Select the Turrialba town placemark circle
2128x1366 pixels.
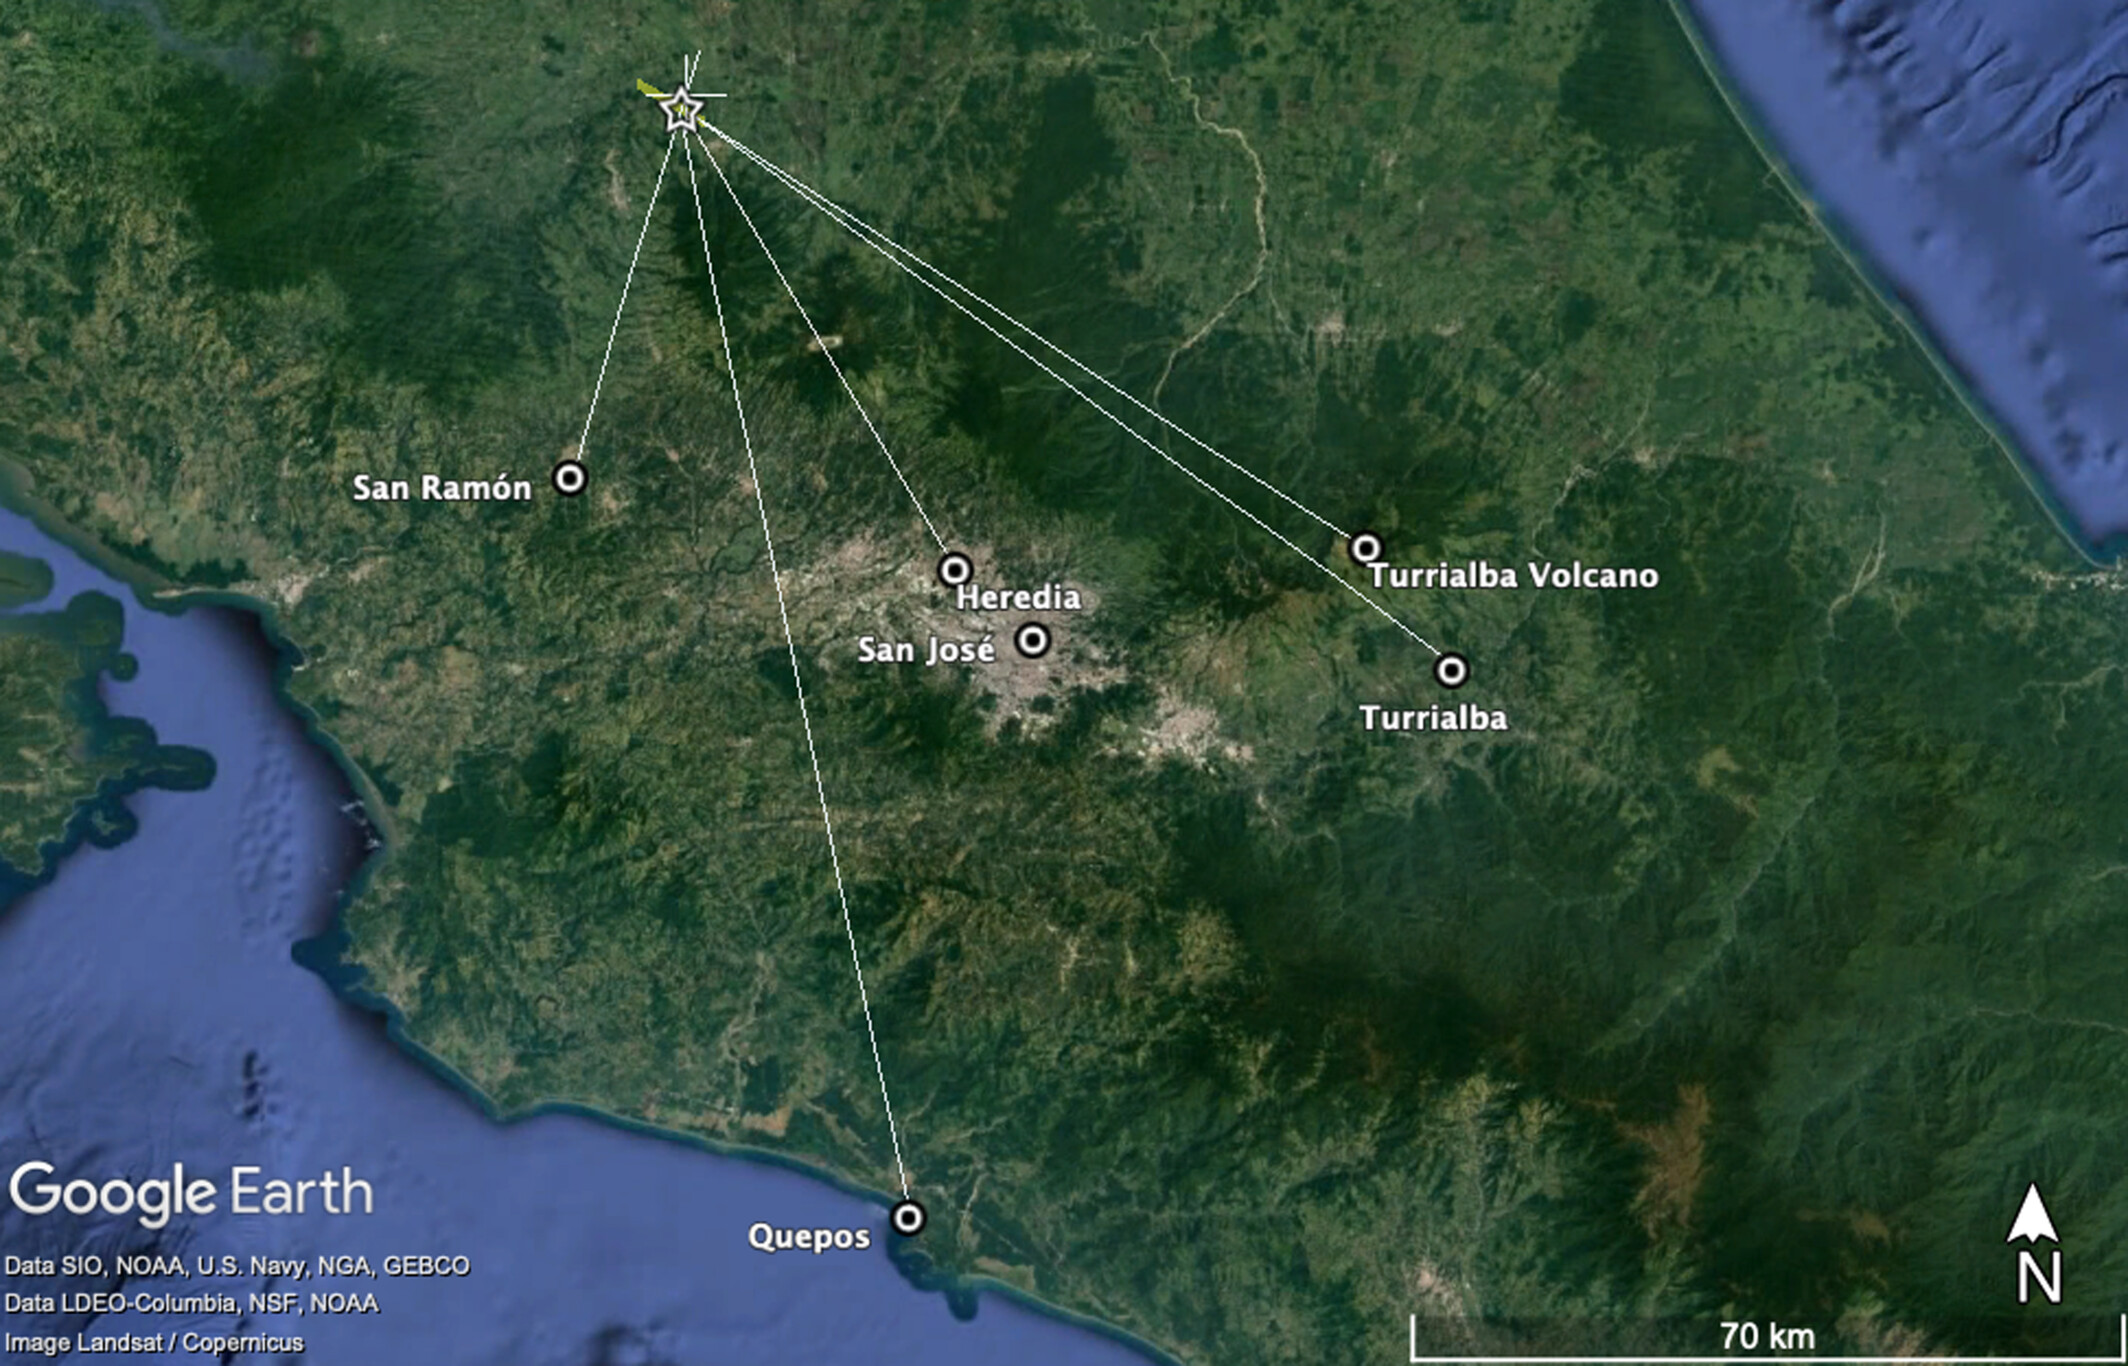[x=1451, y=670]
